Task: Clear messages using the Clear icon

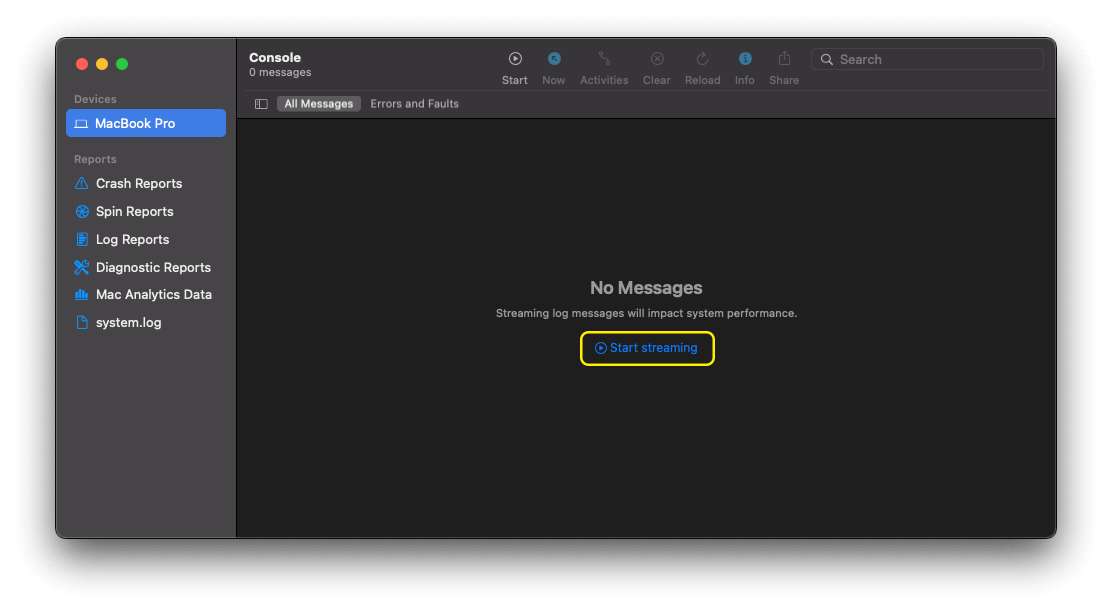Action: point(657,59)
